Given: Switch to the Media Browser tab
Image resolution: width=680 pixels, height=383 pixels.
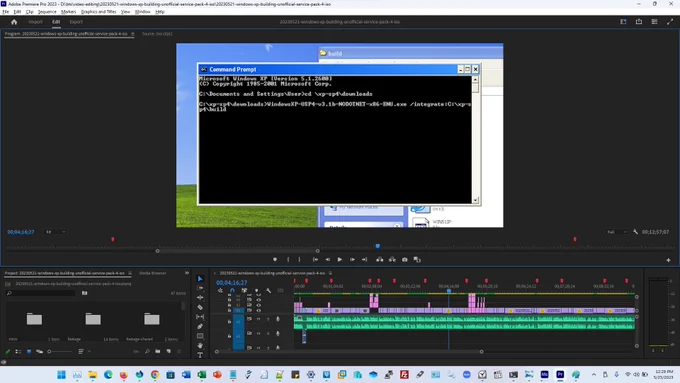Looking at the screenshot, I should tap(153, 273).
